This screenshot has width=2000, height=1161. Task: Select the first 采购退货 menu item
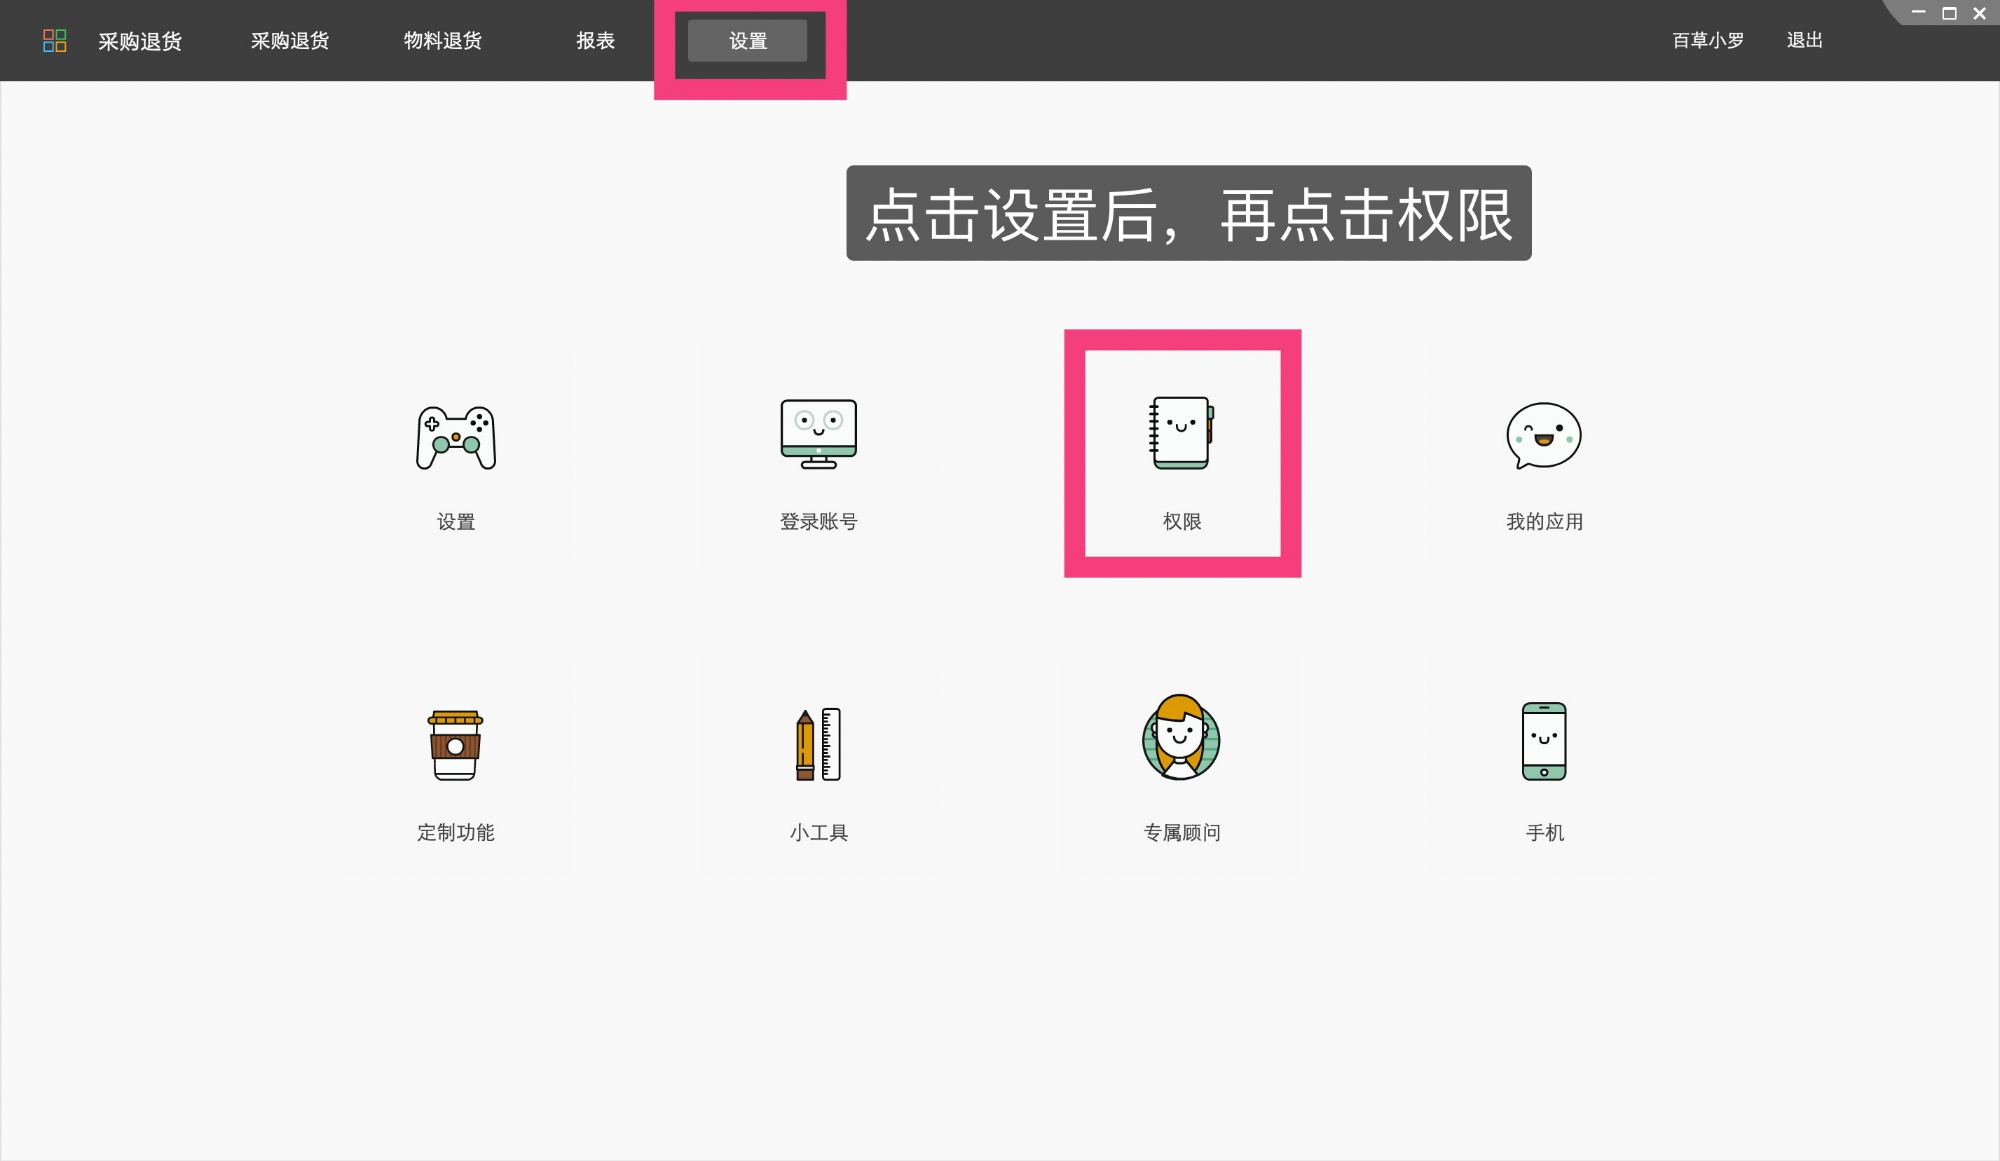coord(140,41)
